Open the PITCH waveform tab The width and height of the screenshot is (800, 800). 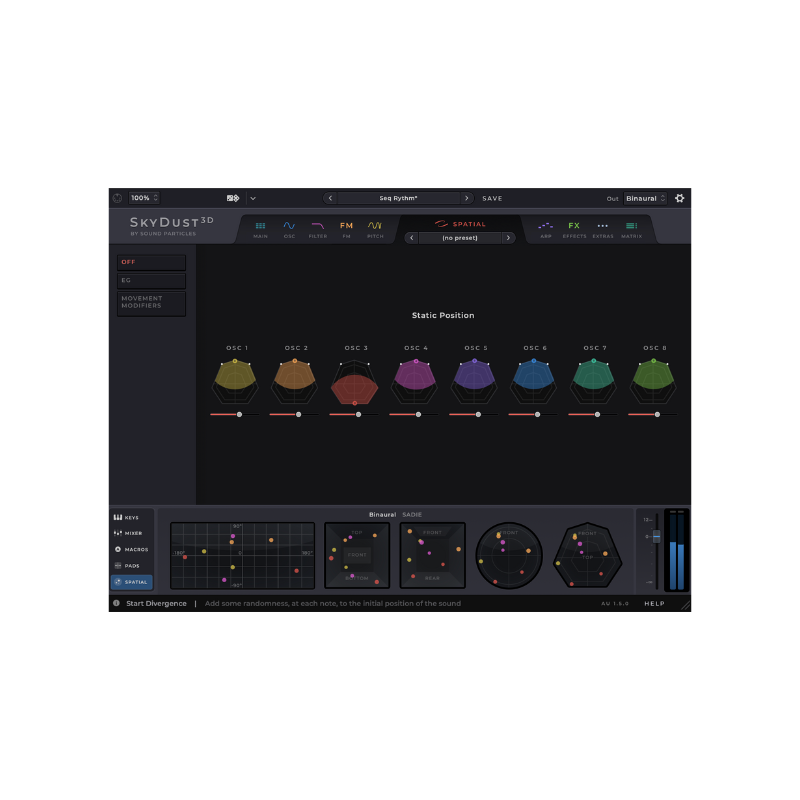(x=375, y=230)
